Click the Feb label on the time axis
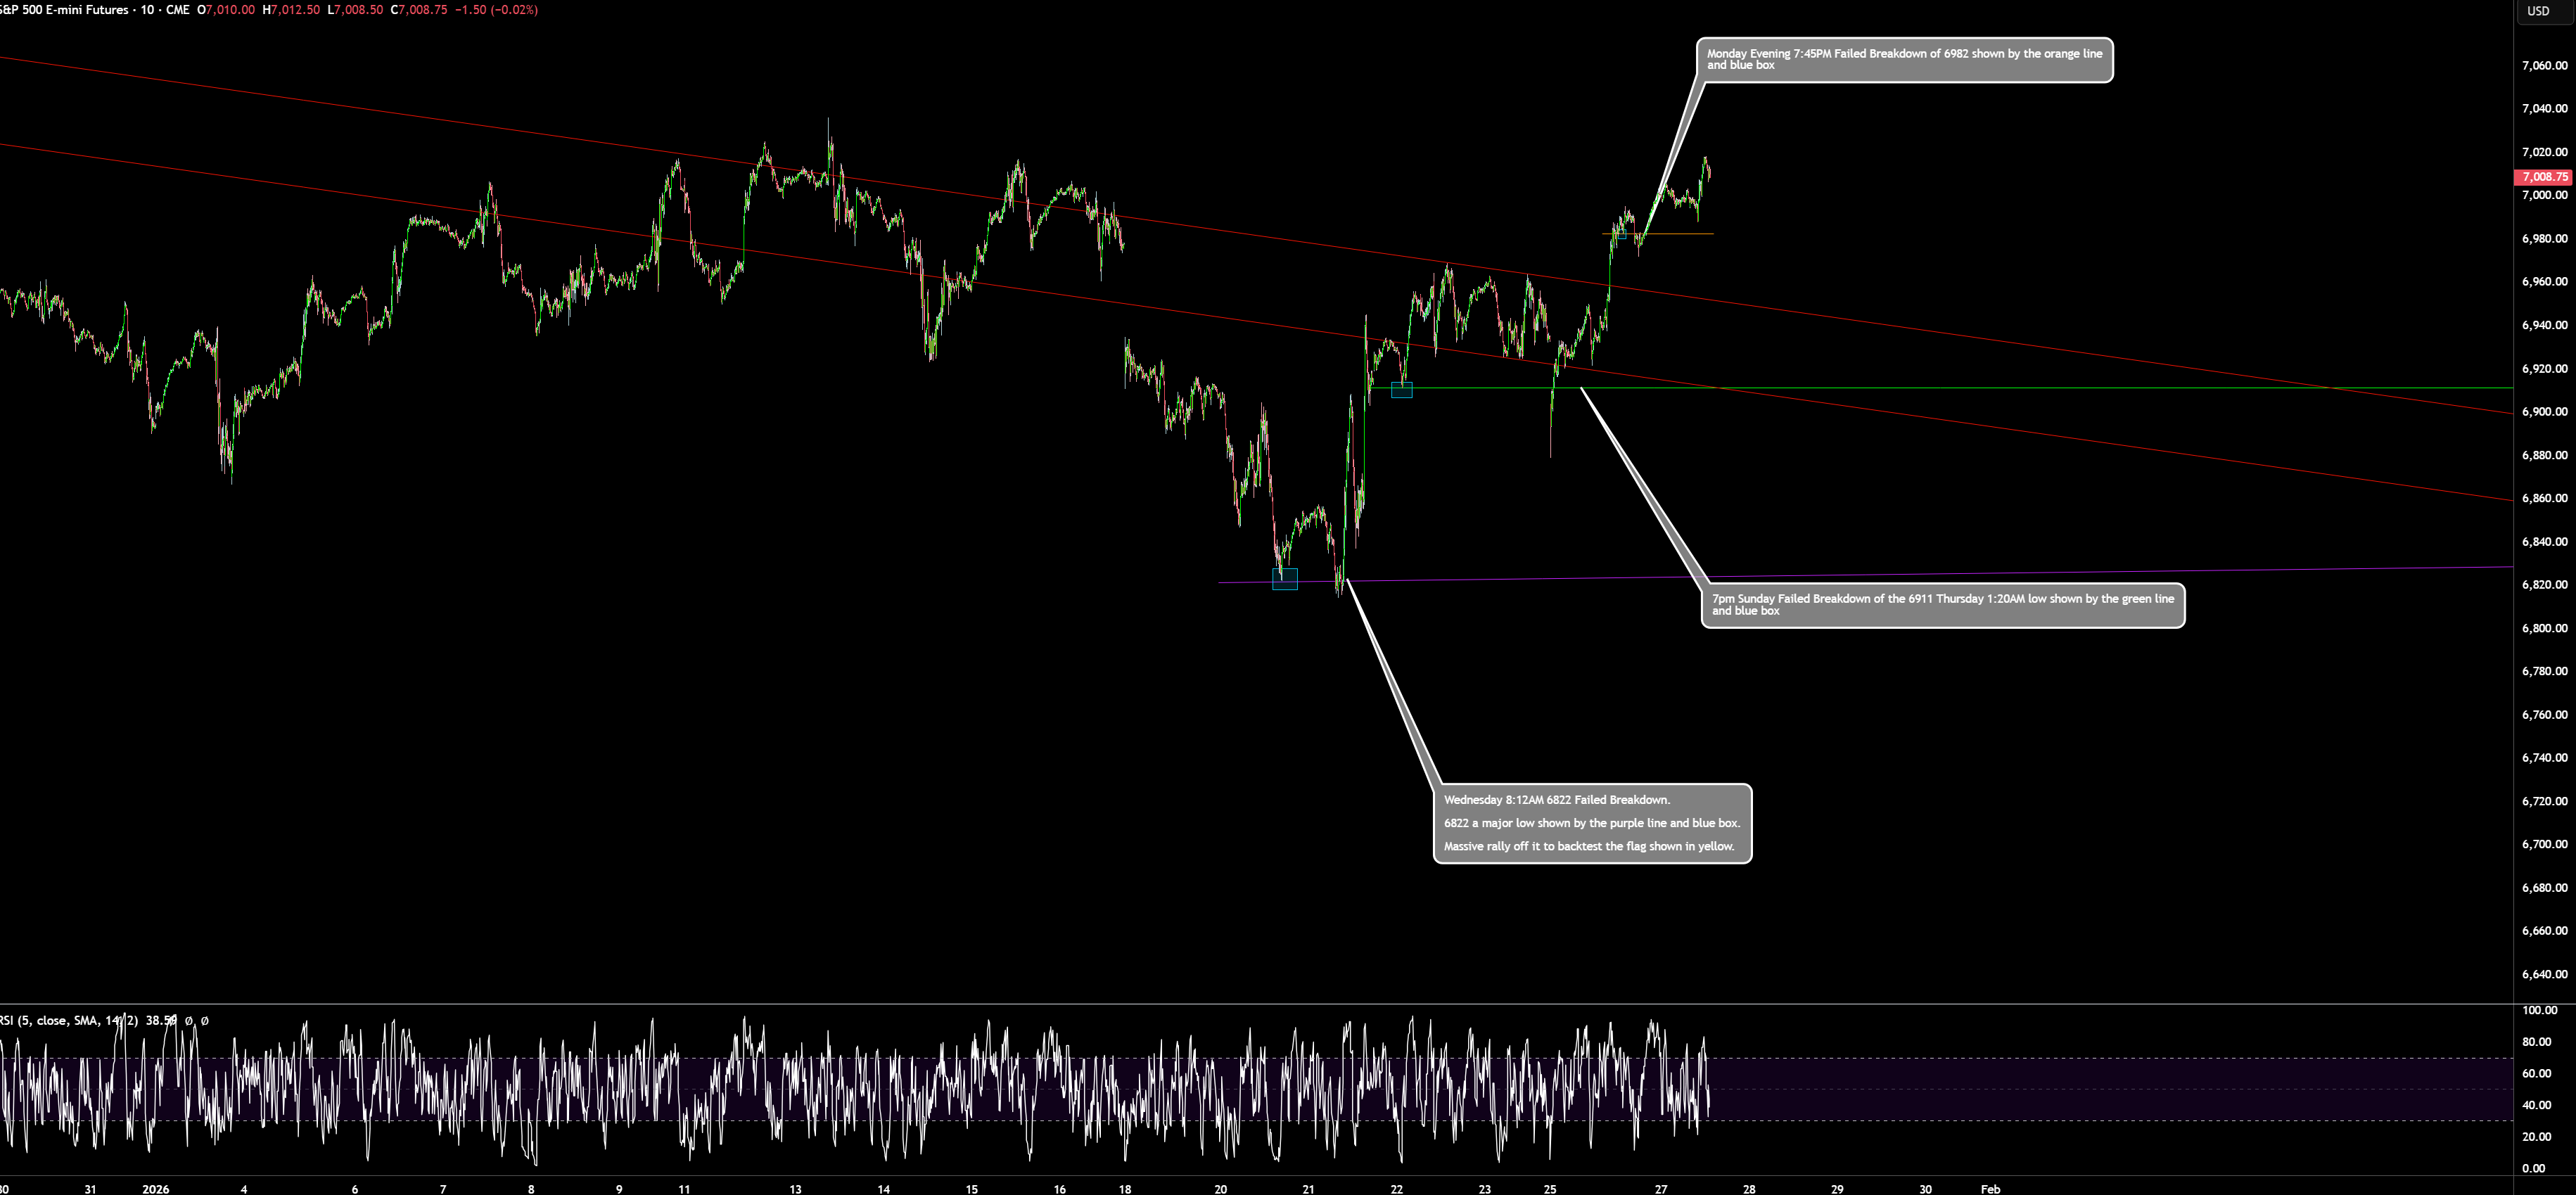This screenshot has width=2576, height=1195. (x=1991, y=1190)
